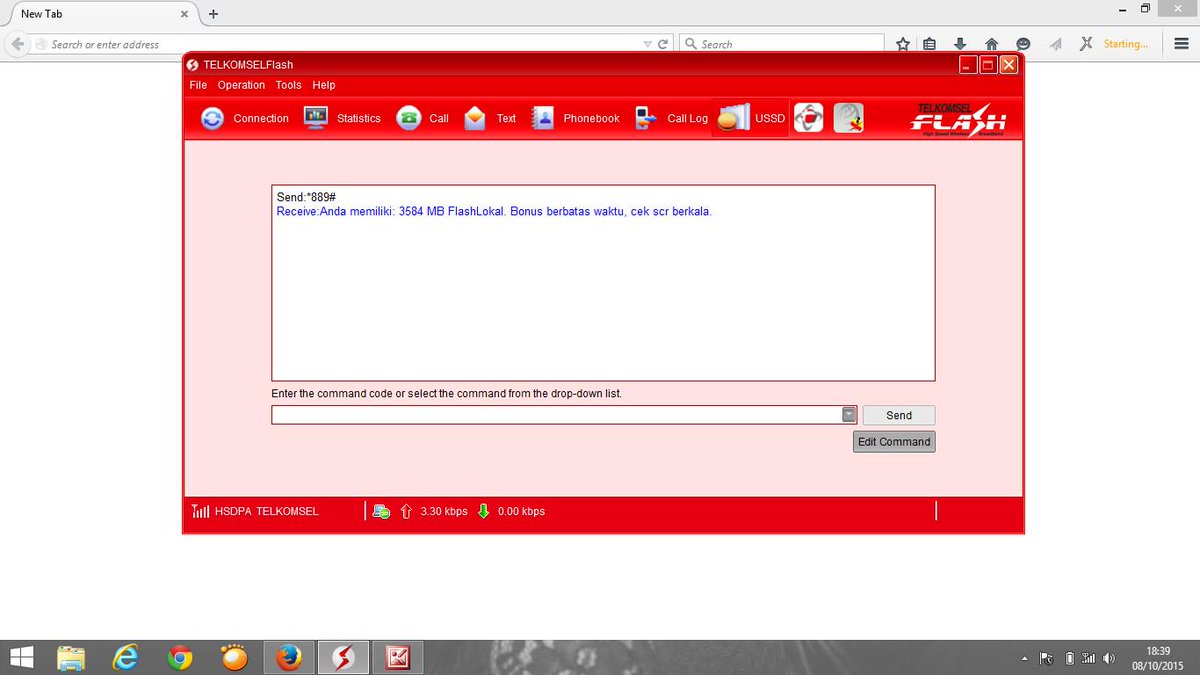The width and height of the screenshot is (1200, 675).
Task: Open a new Firefox tab with plus
Action: click(213, 14)
